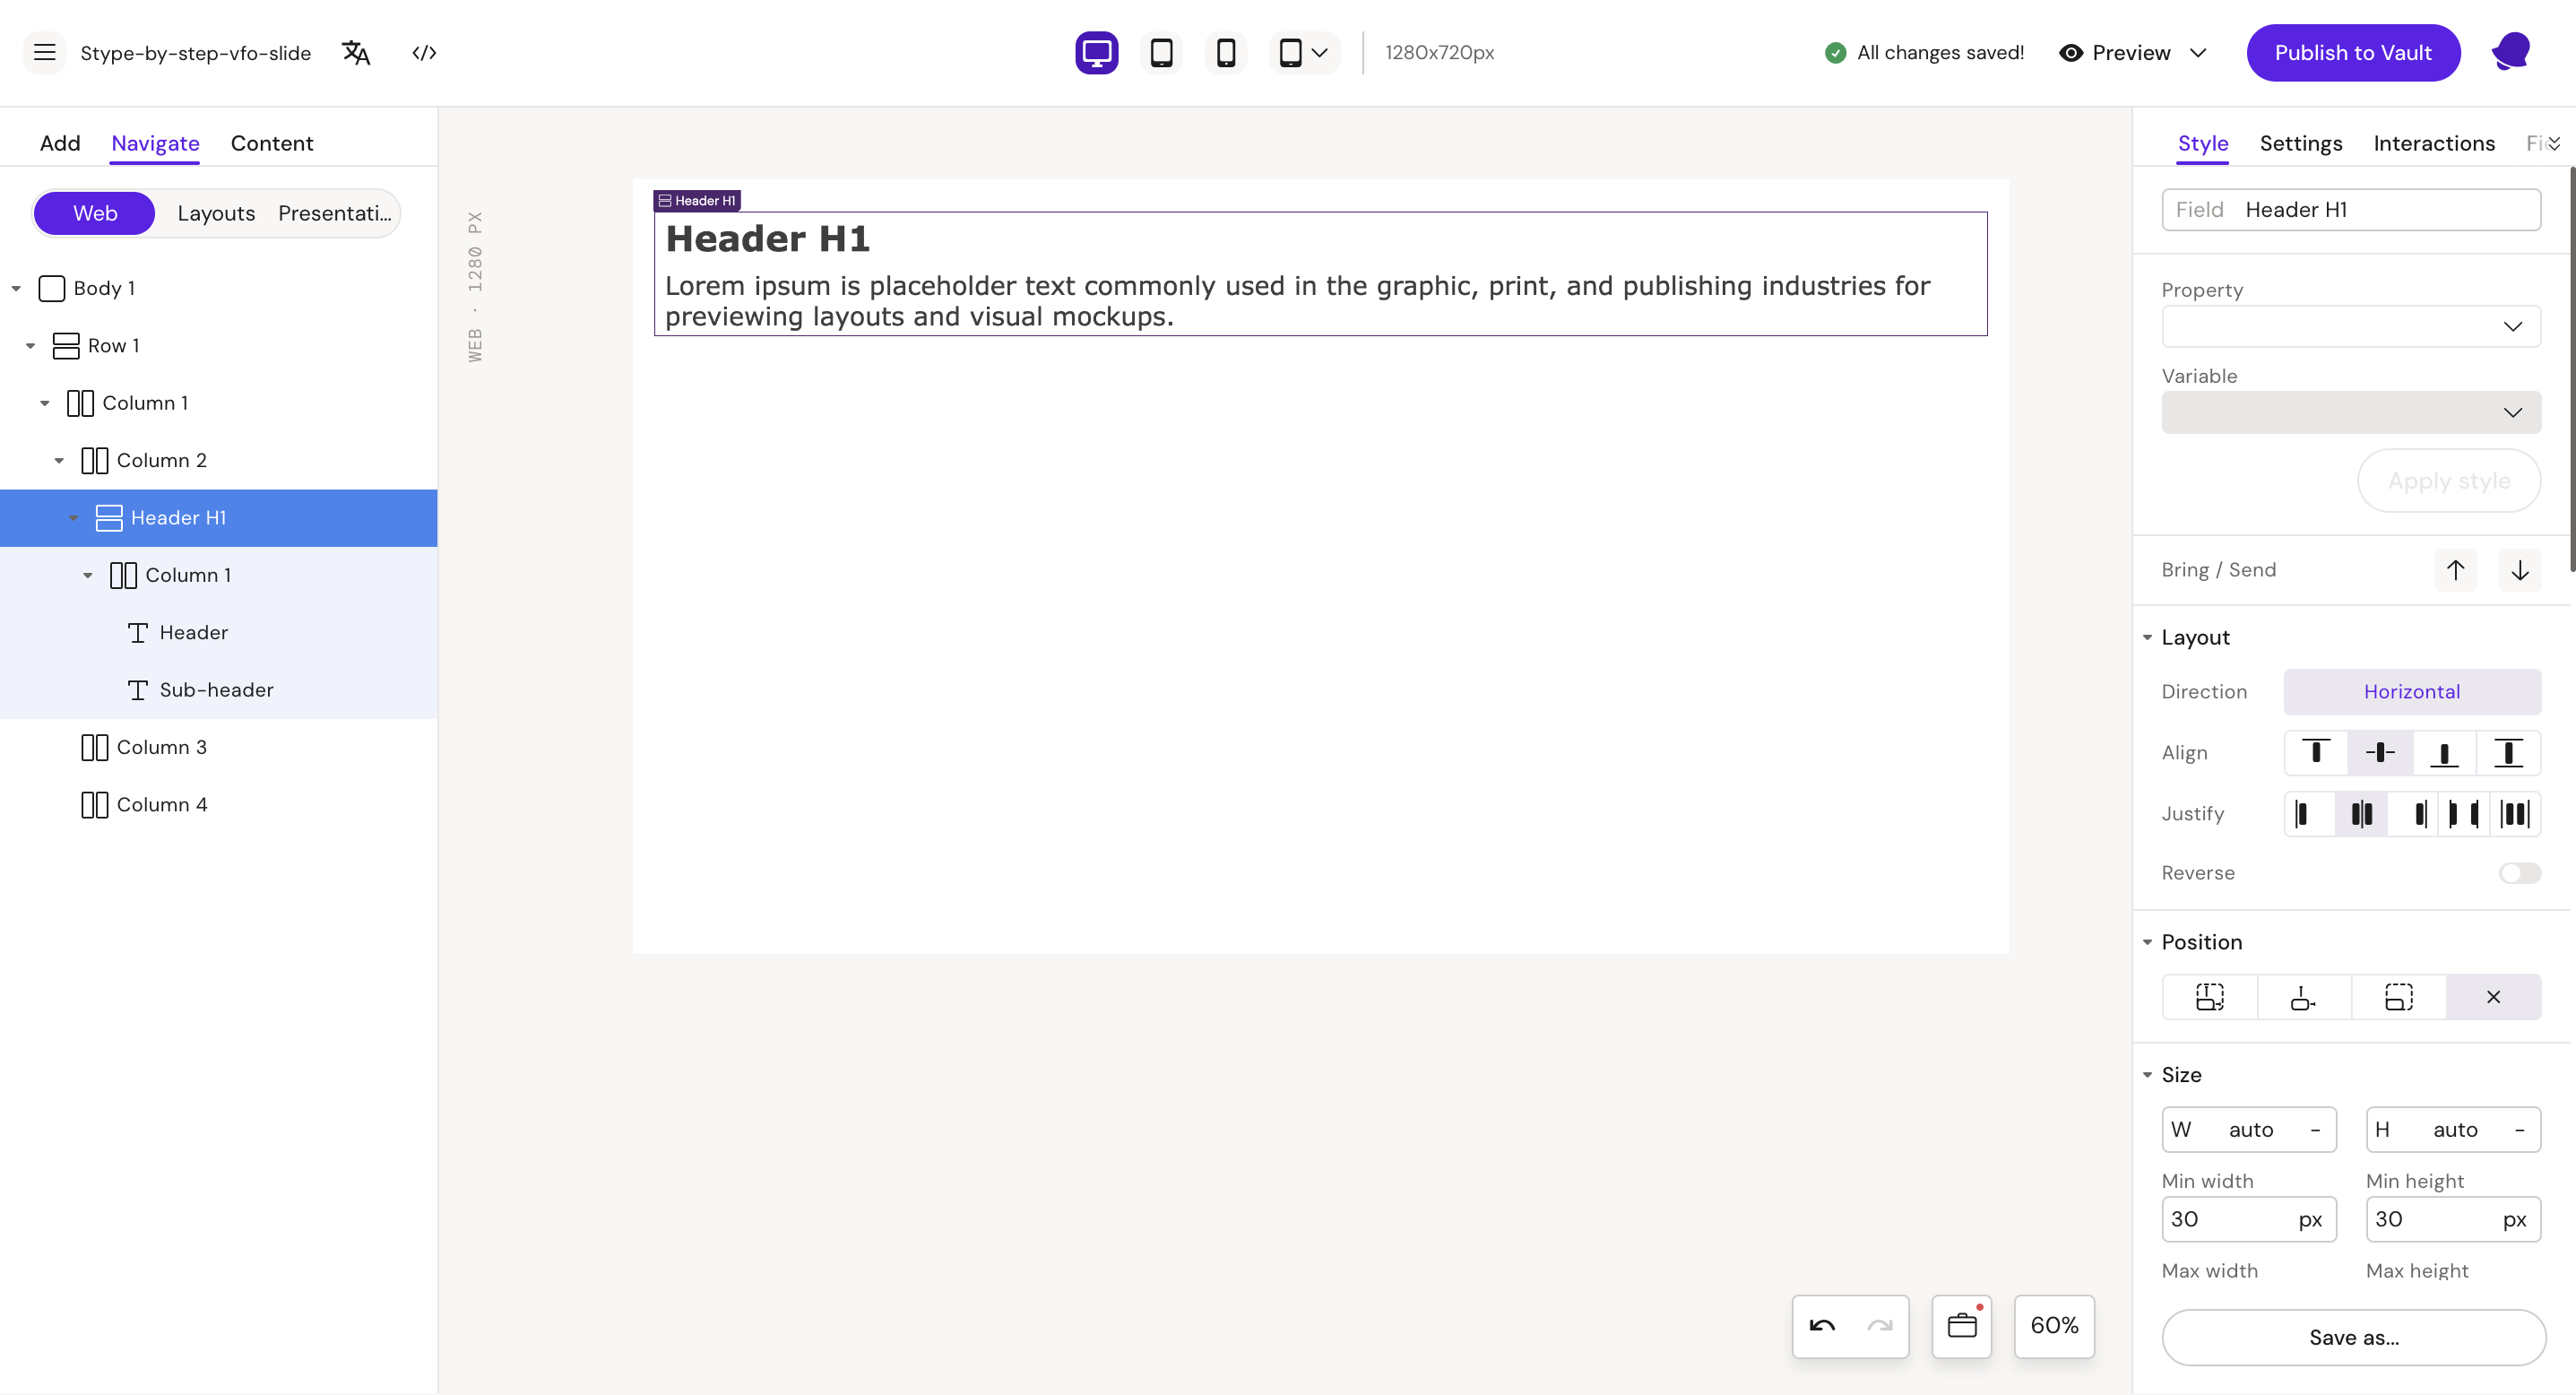Switch to tablet device view

[x=1161, y=52]
